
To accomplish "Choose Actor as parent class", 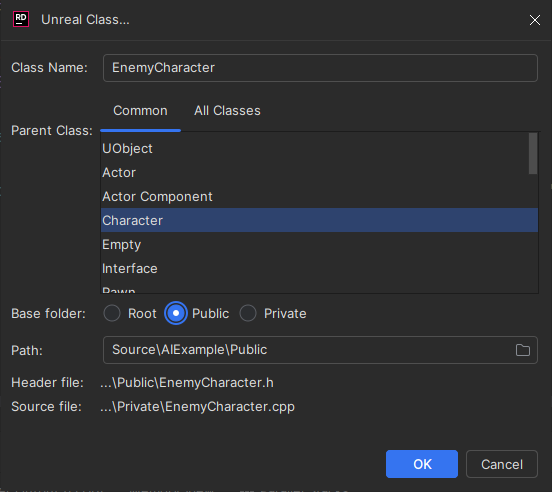I will click(319, 172).
